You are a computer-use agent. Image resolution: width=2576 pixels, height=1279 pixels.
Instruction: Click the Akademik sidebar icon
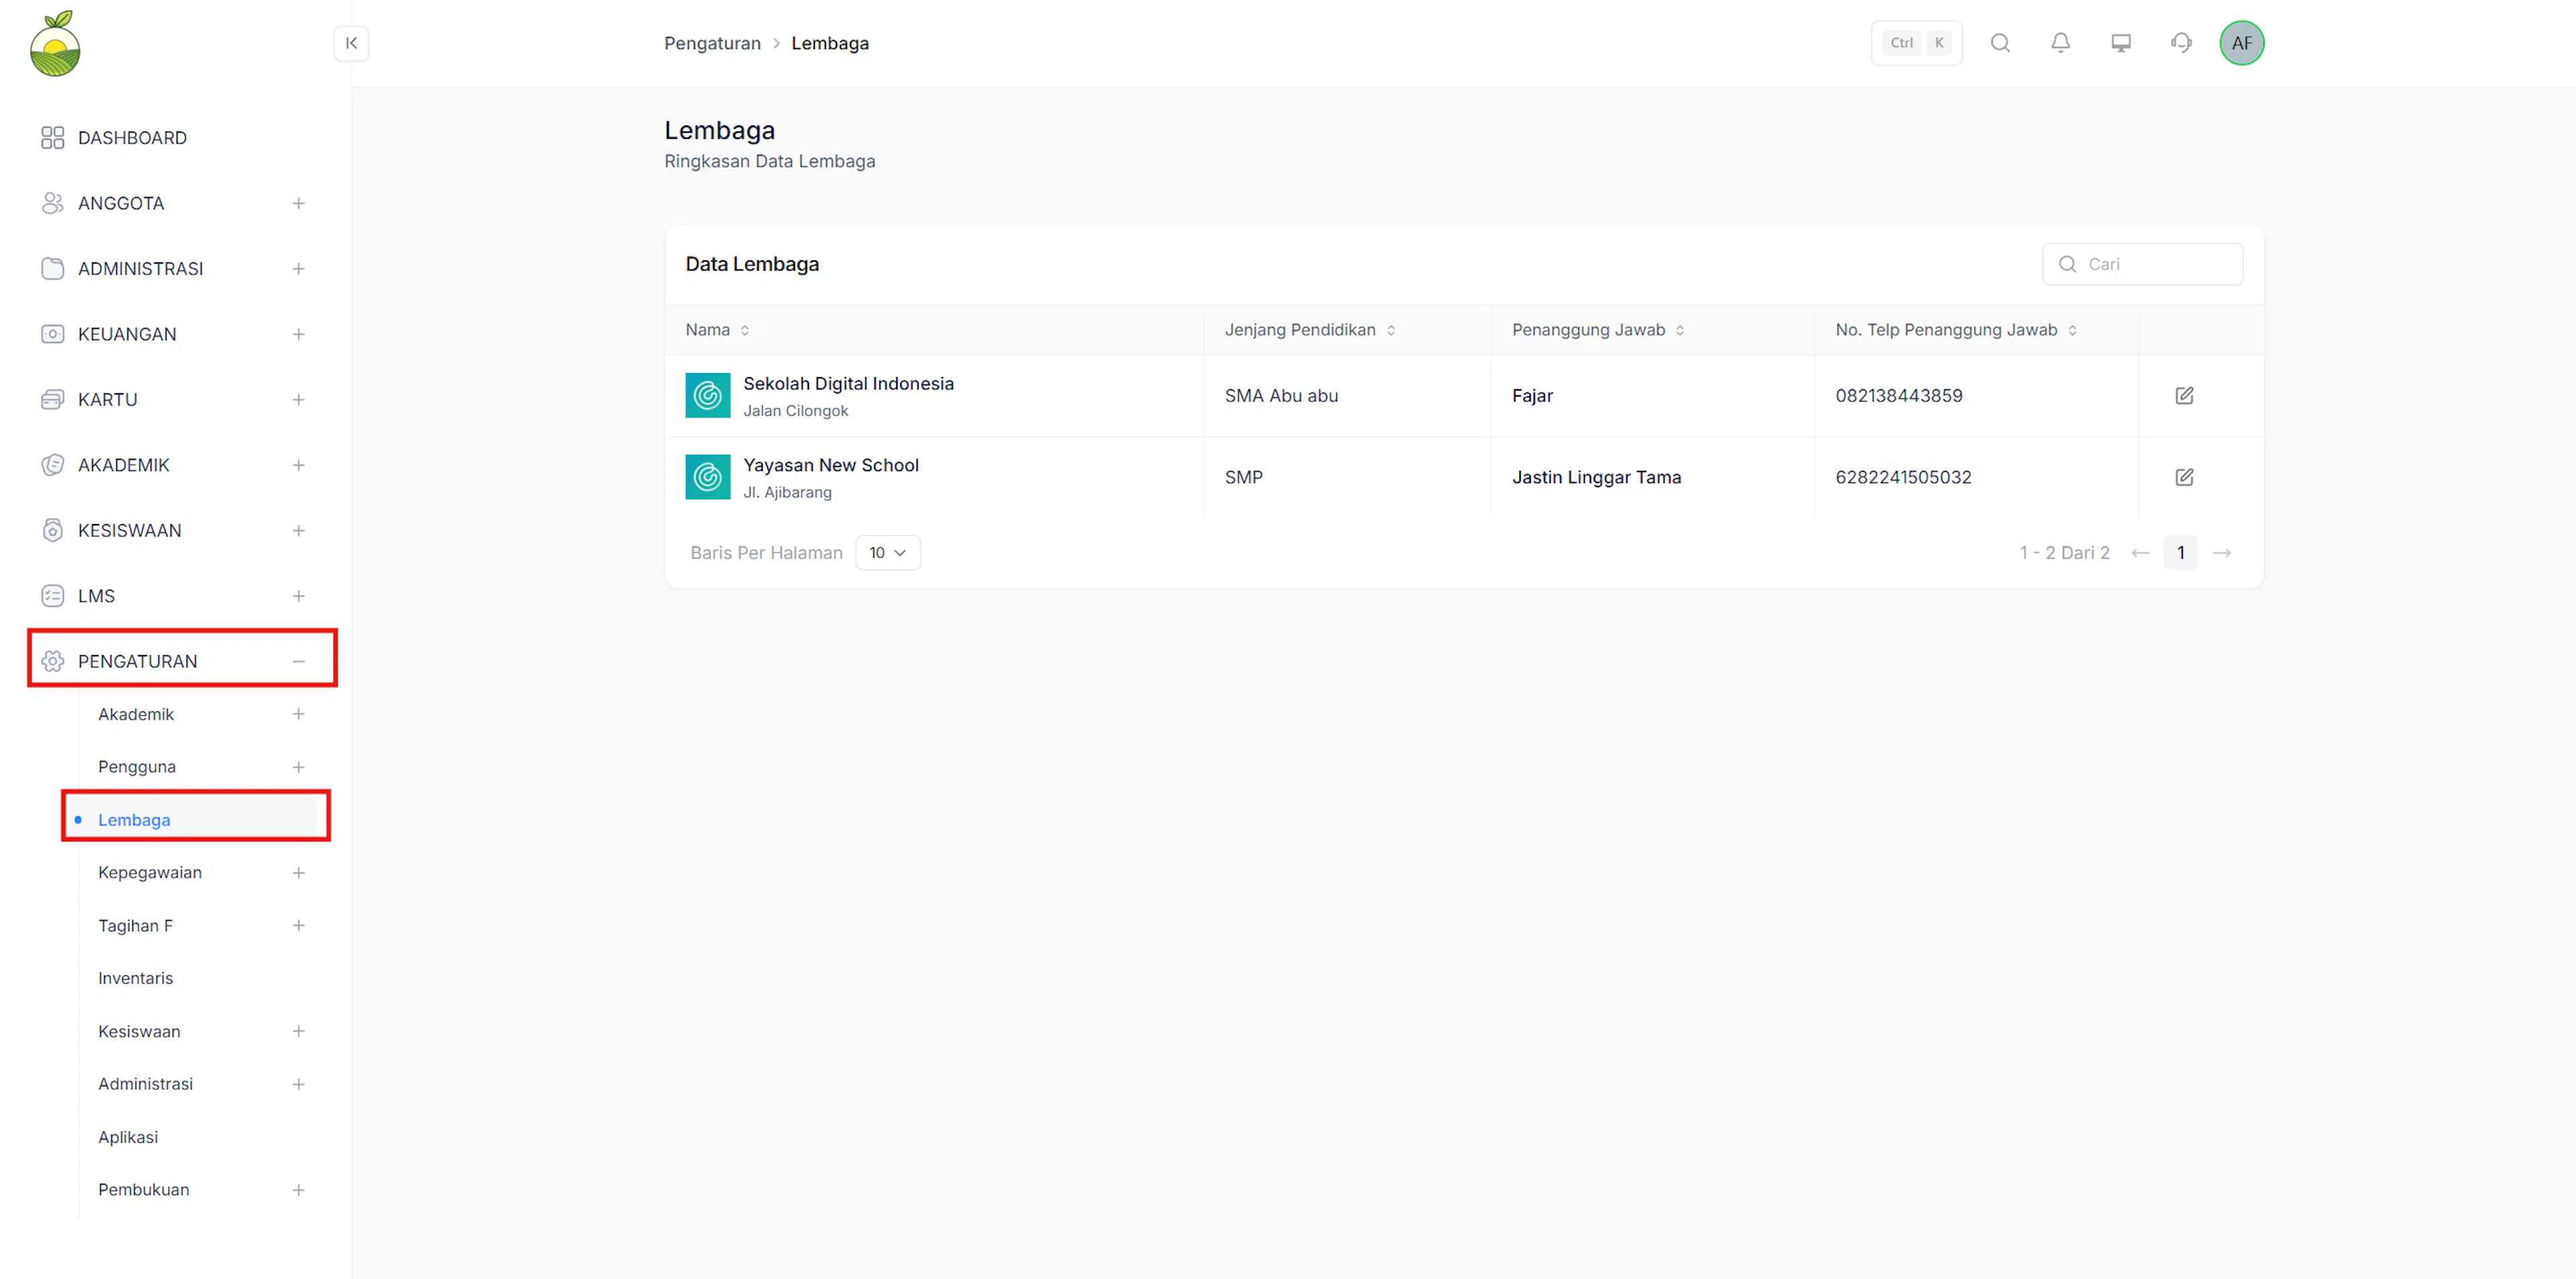pos(53,465)
